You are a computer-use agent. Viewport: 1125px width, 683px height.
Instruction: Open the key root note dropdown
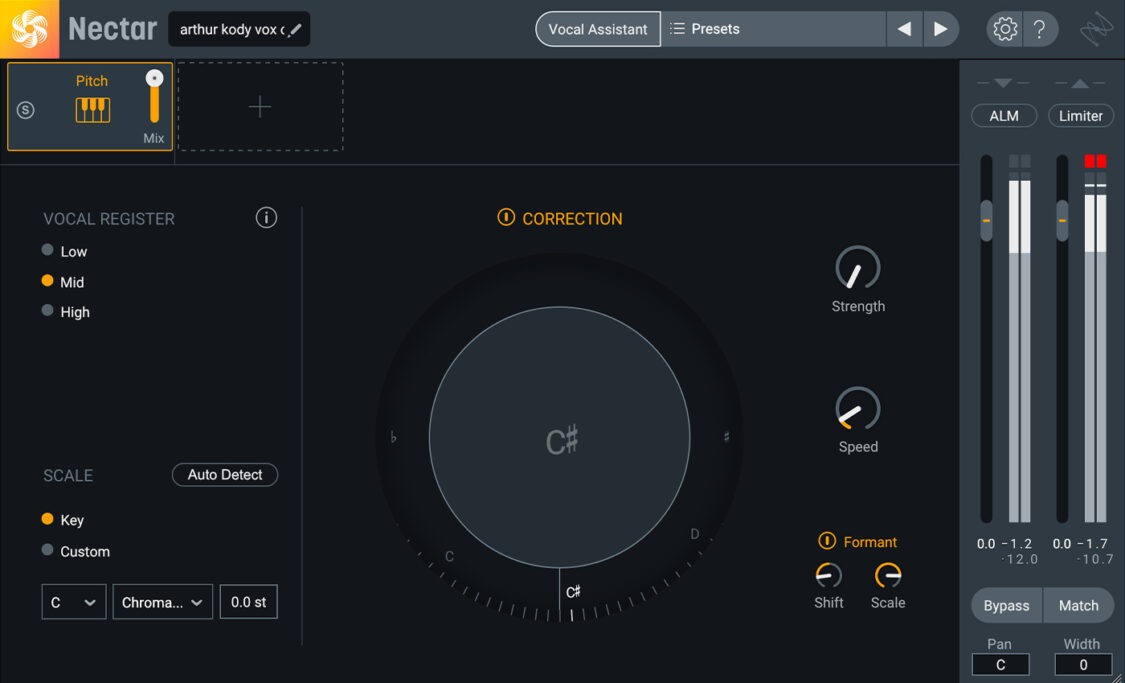(73, 601)
